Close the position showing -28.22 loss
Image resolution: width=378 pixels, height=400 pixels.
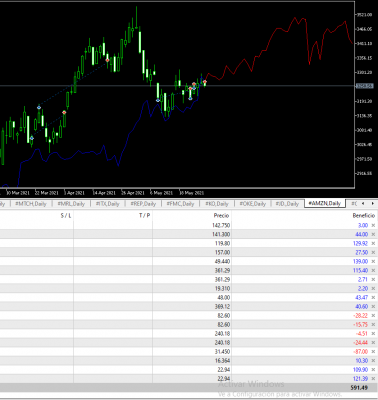point(373,316)
